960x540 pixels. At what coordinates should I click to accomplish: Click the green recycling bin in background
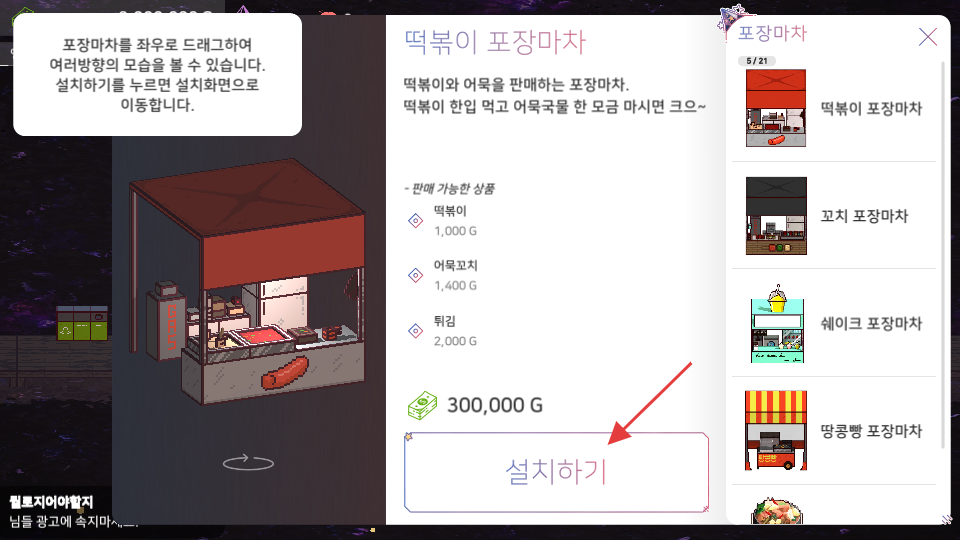[82, 323]
